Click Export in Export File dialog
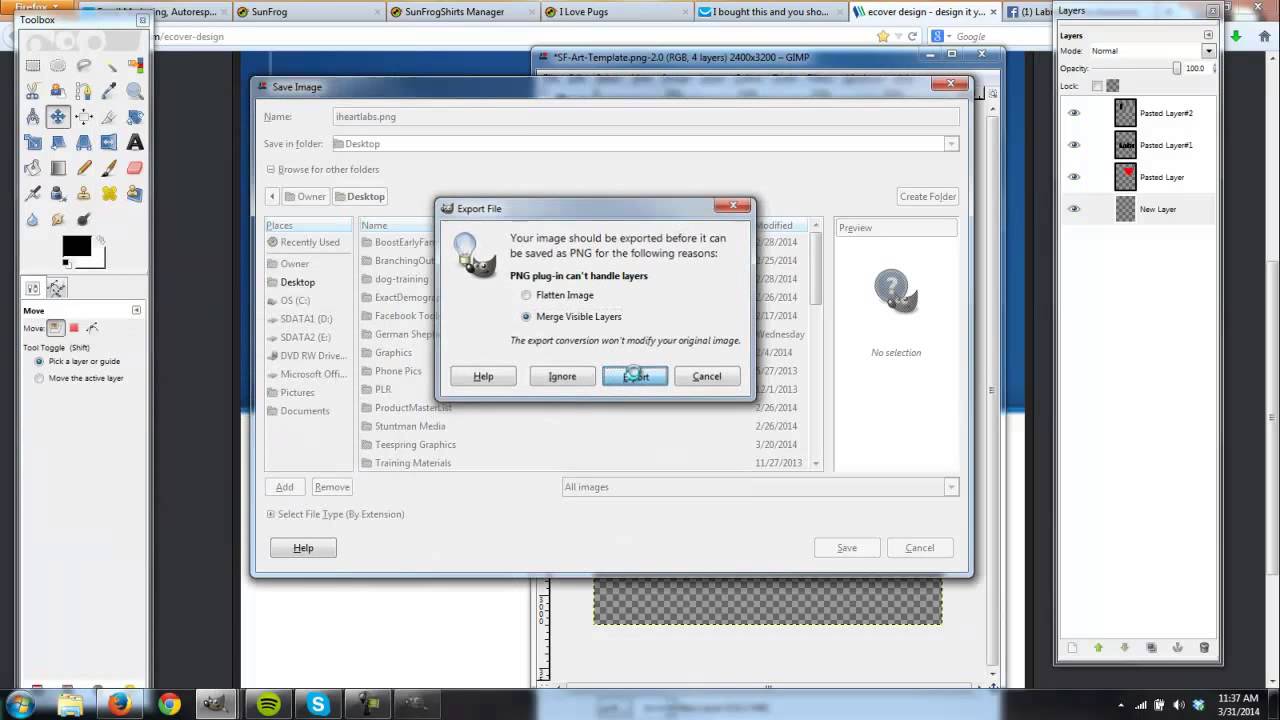The width and height of the screenshot is (1280, 720). (x=635, y=376)
